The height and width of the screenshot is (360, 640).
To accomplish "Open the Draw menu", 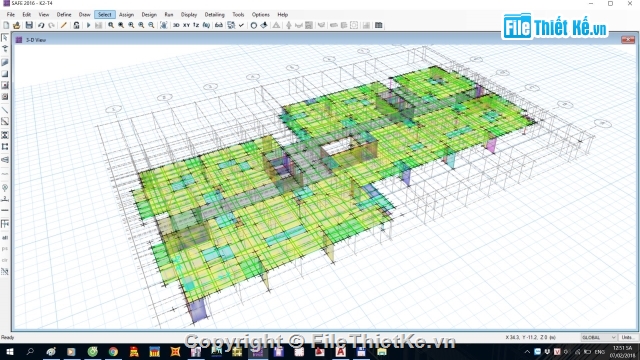I will (84, 15).
